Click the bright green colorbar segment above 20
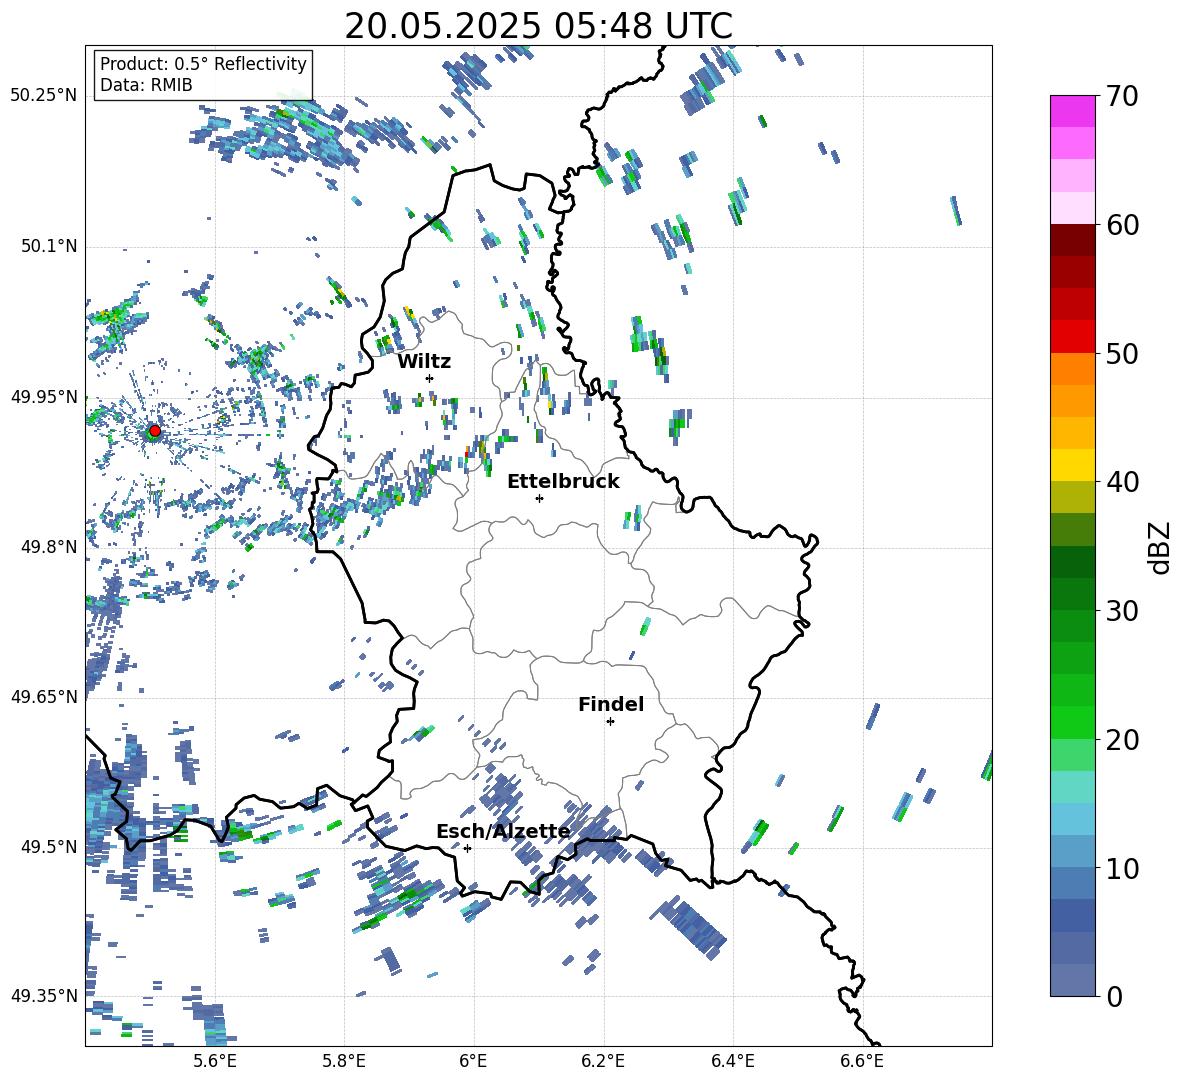The width and height of the screenshot is (1184, 1081). 1073,722
